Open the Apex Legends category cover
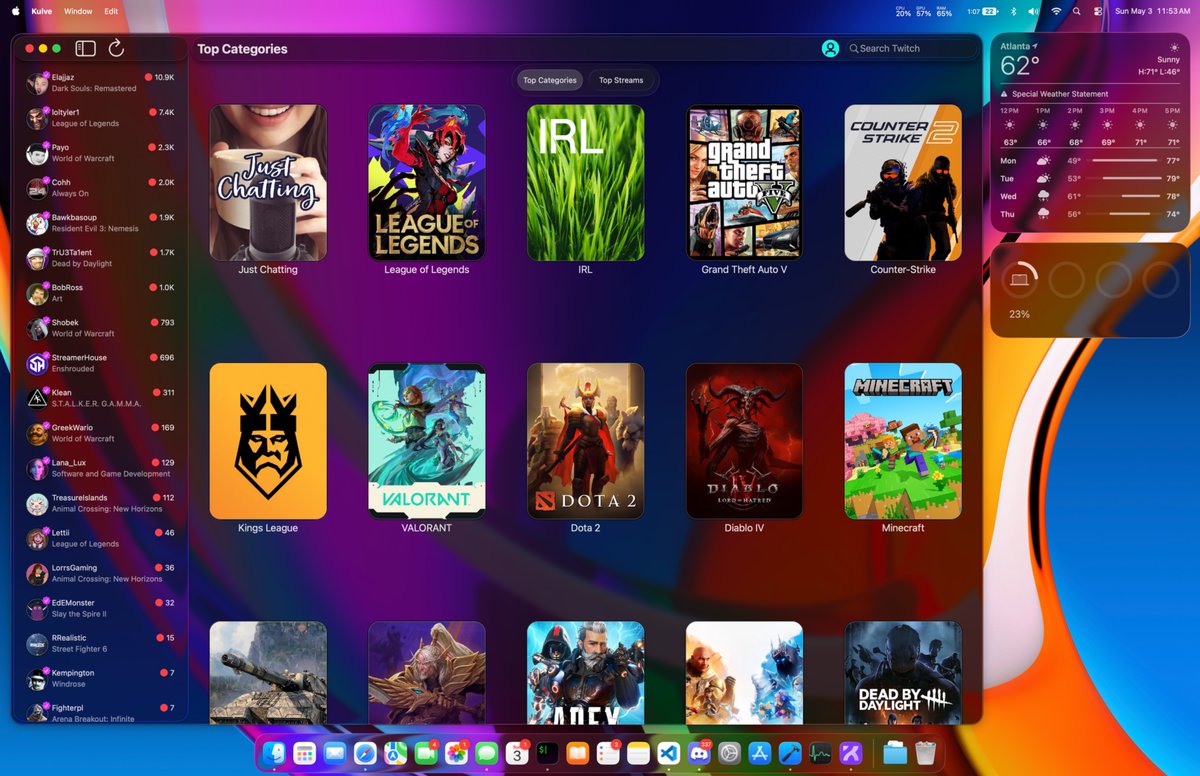Viewport: 1200px width, 776px height. [x=586, y=672]
